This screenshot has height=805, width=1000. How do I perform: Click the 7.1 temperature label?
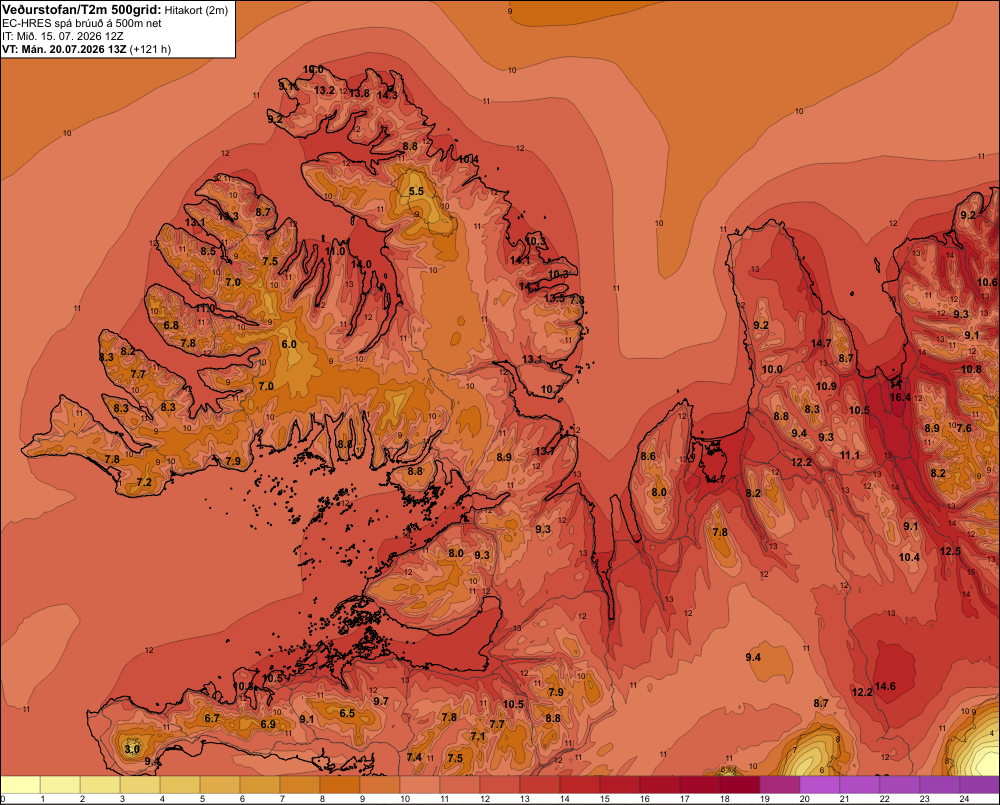(478, 736)
